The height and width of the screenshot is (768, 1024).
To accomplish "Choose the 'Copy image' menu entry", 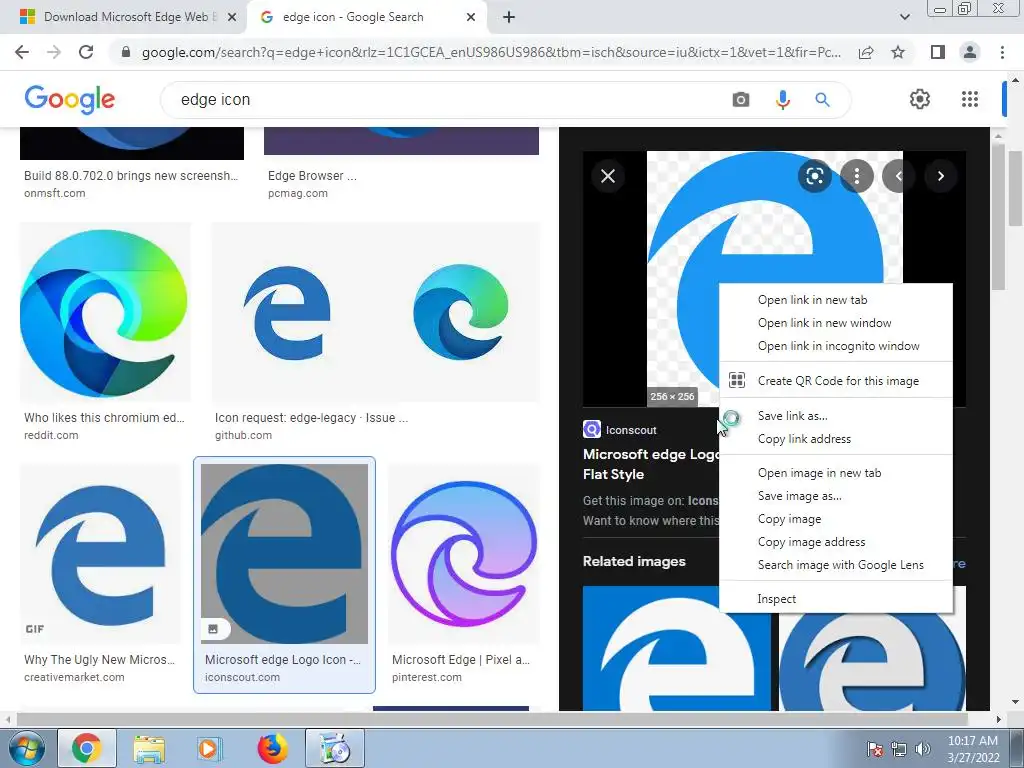I will (836, 519).
